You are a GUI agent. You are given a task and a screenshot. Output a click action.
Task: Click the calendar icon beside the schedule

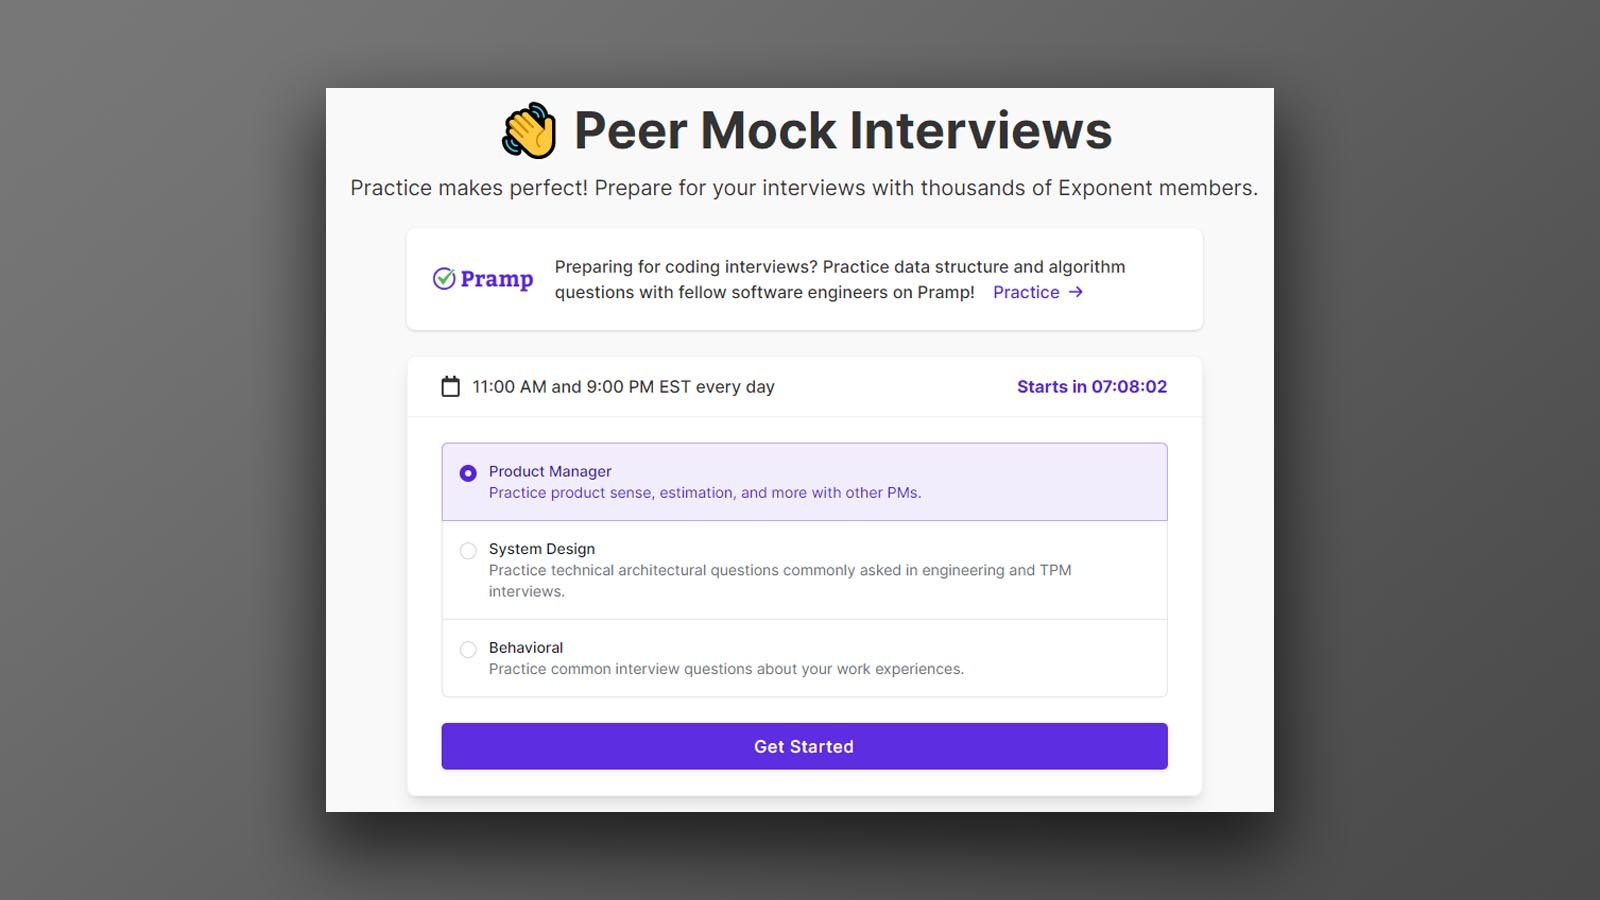451,387
